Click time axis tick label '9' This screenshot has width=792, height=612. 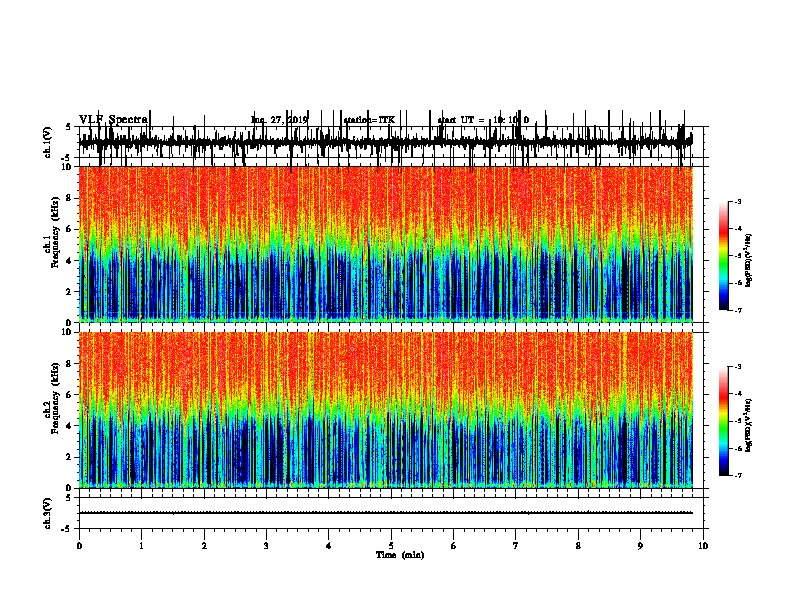(640, 546)
